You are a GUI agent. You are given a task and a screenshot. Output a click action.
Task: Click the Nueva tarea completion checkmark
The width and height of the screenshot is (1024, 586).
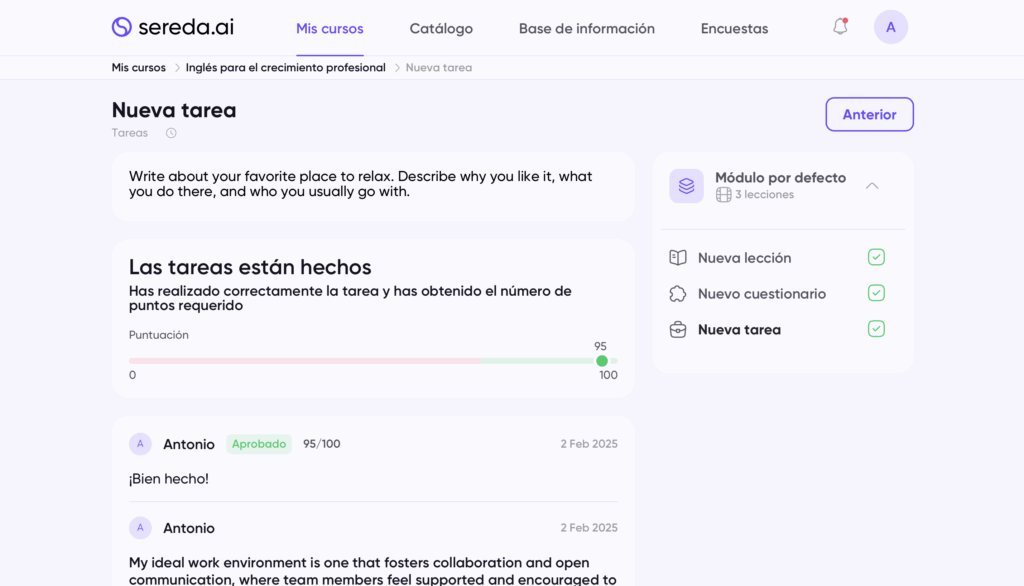(876, 329)
